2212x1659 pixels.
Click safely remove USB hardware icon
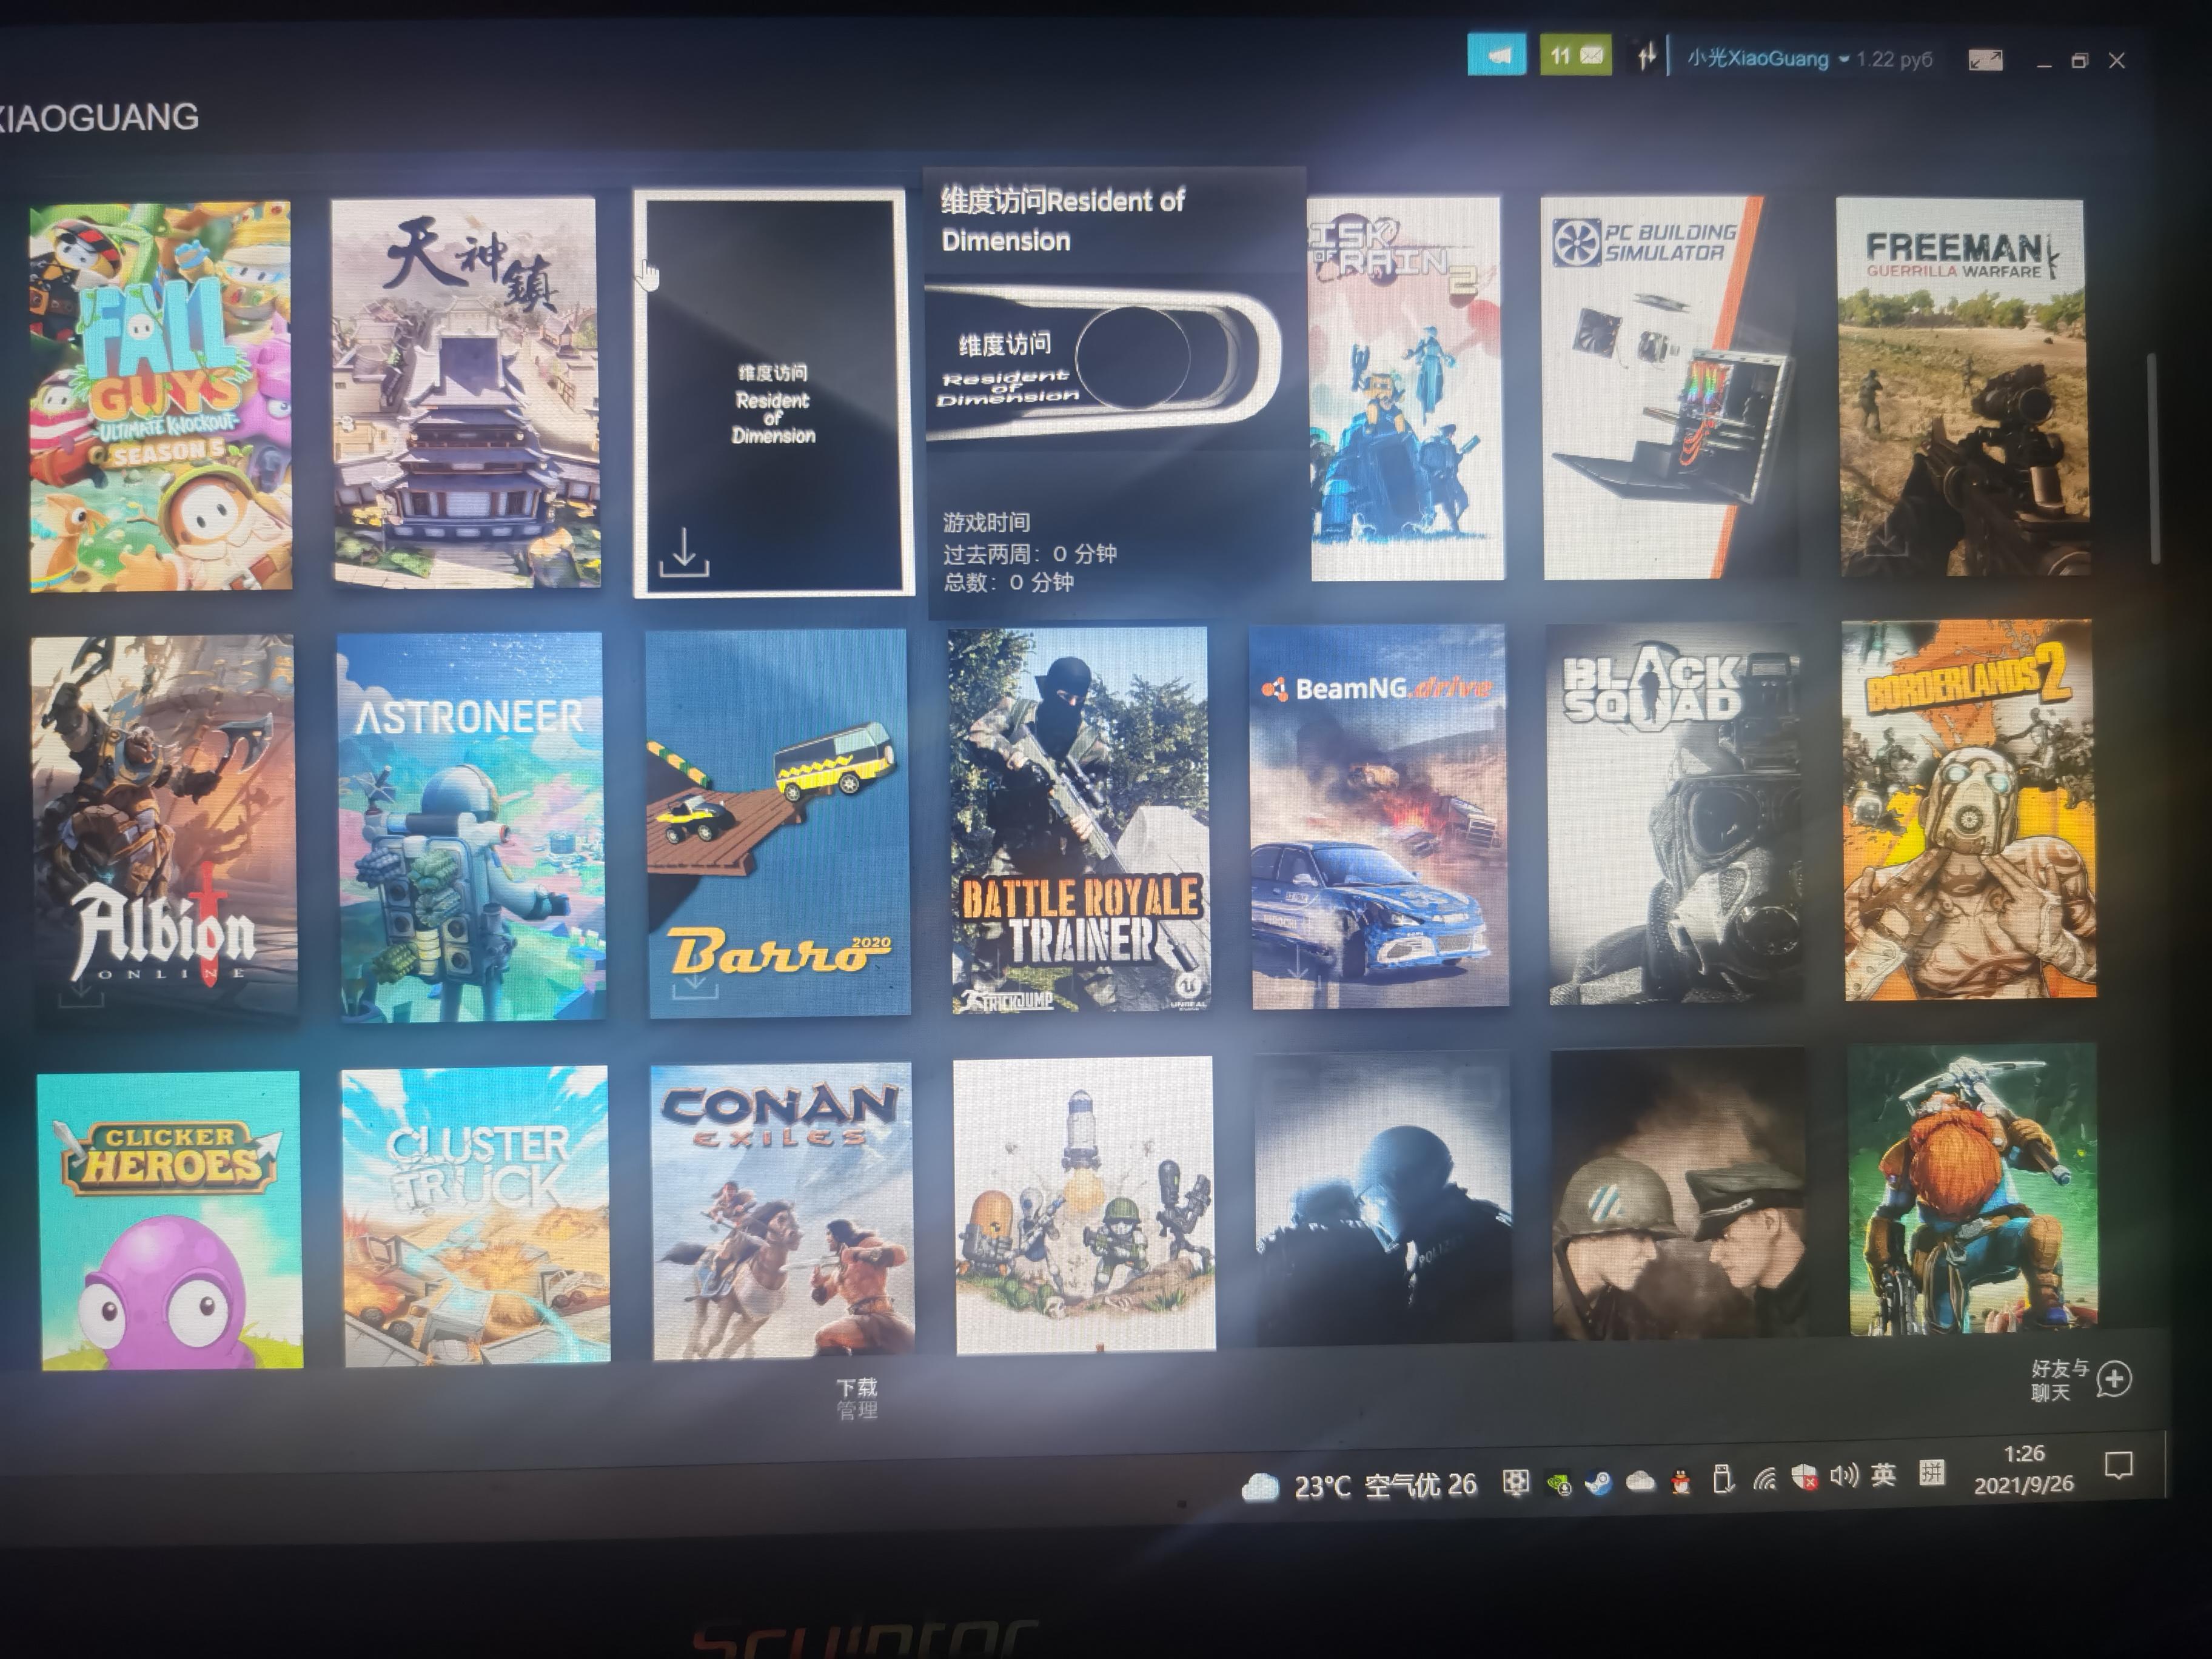(1723, 1479)
